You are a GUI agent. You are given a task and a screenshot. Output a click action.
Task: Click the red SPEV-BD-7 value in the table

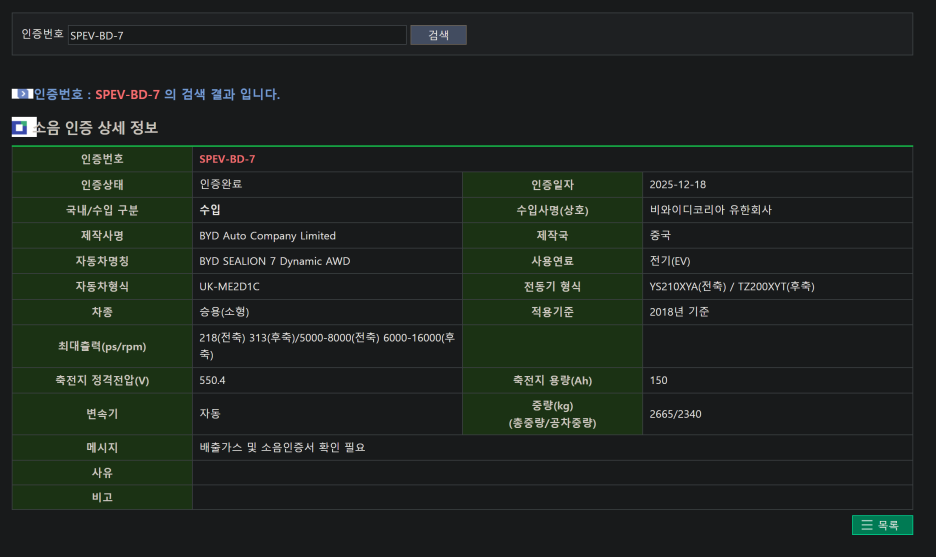pyautogui.click(x=227, y=159)
